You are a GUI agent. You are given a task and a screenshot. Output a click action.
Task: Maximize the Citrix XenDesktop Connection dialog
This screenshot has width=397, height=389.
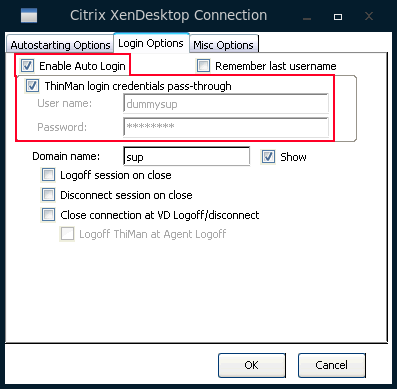338,17
